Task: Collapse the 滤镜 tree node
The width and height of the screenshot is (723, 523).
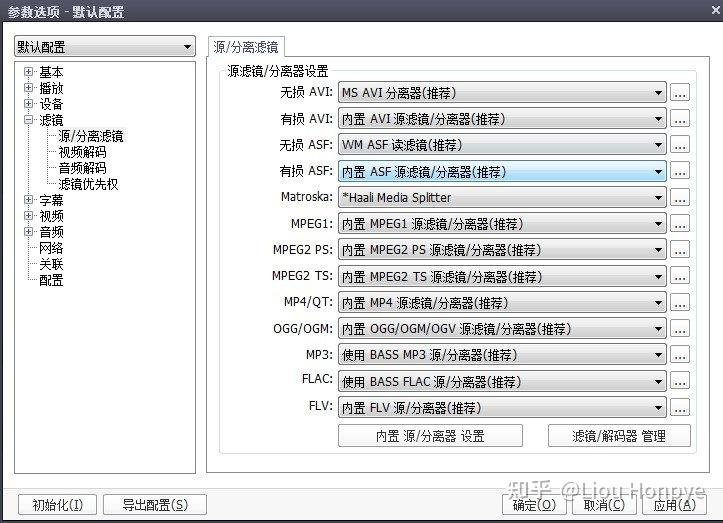Action: [x=29, y=120]
